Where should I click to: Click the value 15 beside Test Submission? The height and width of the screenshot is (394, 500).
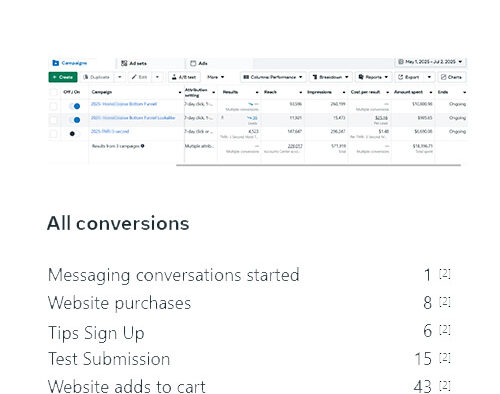click(x=423, y=359)
